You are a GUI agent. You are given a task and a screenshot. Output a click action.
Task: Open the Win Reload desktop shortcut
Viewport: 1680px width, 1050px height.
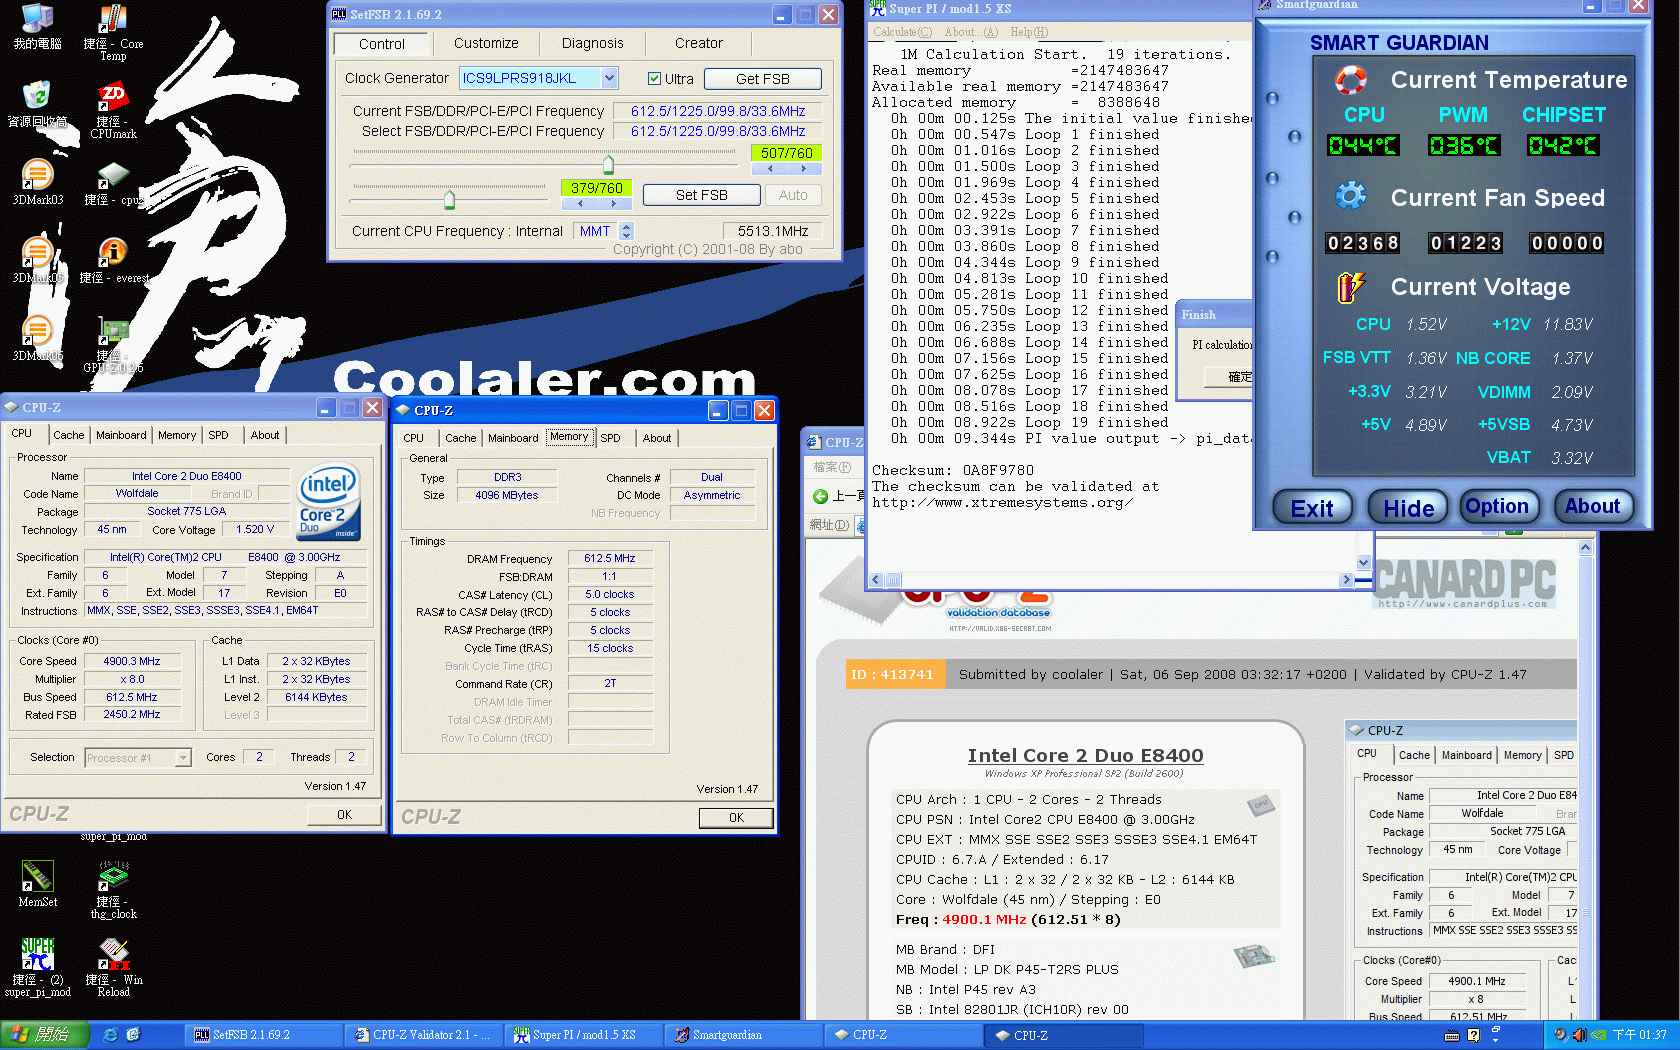(x=113, y=968)
